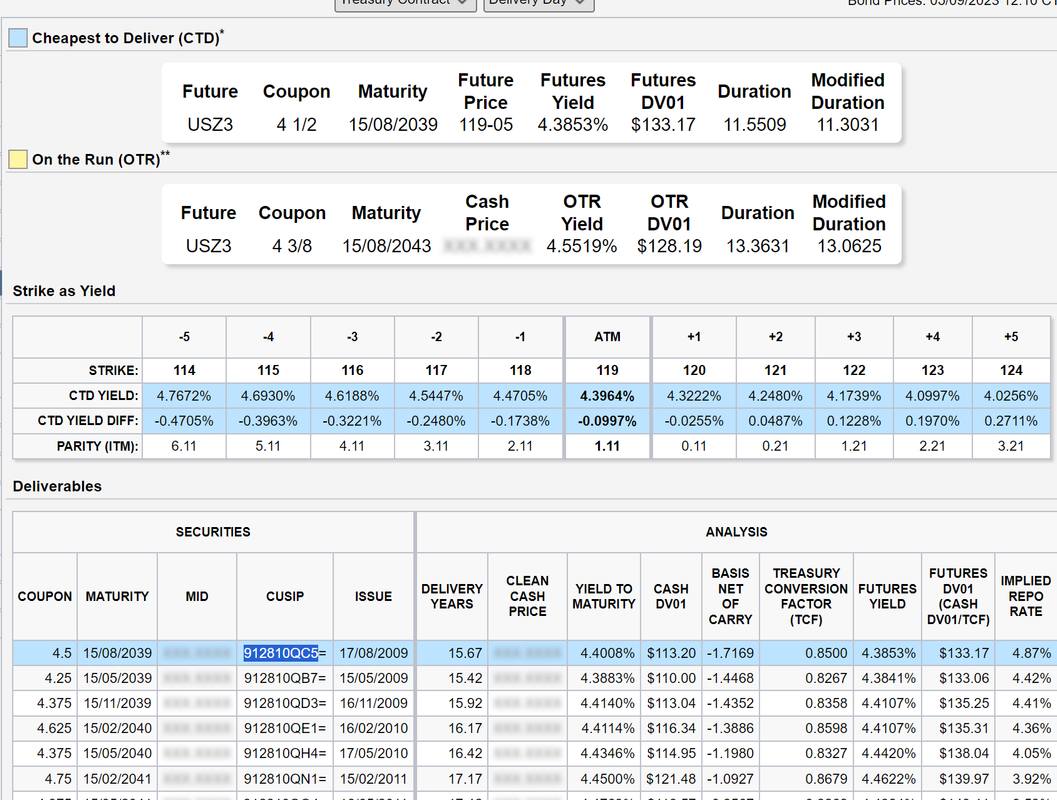Click the TREASURY CONVERSION FACTOR (TCF) header

[x=806, y=596]
